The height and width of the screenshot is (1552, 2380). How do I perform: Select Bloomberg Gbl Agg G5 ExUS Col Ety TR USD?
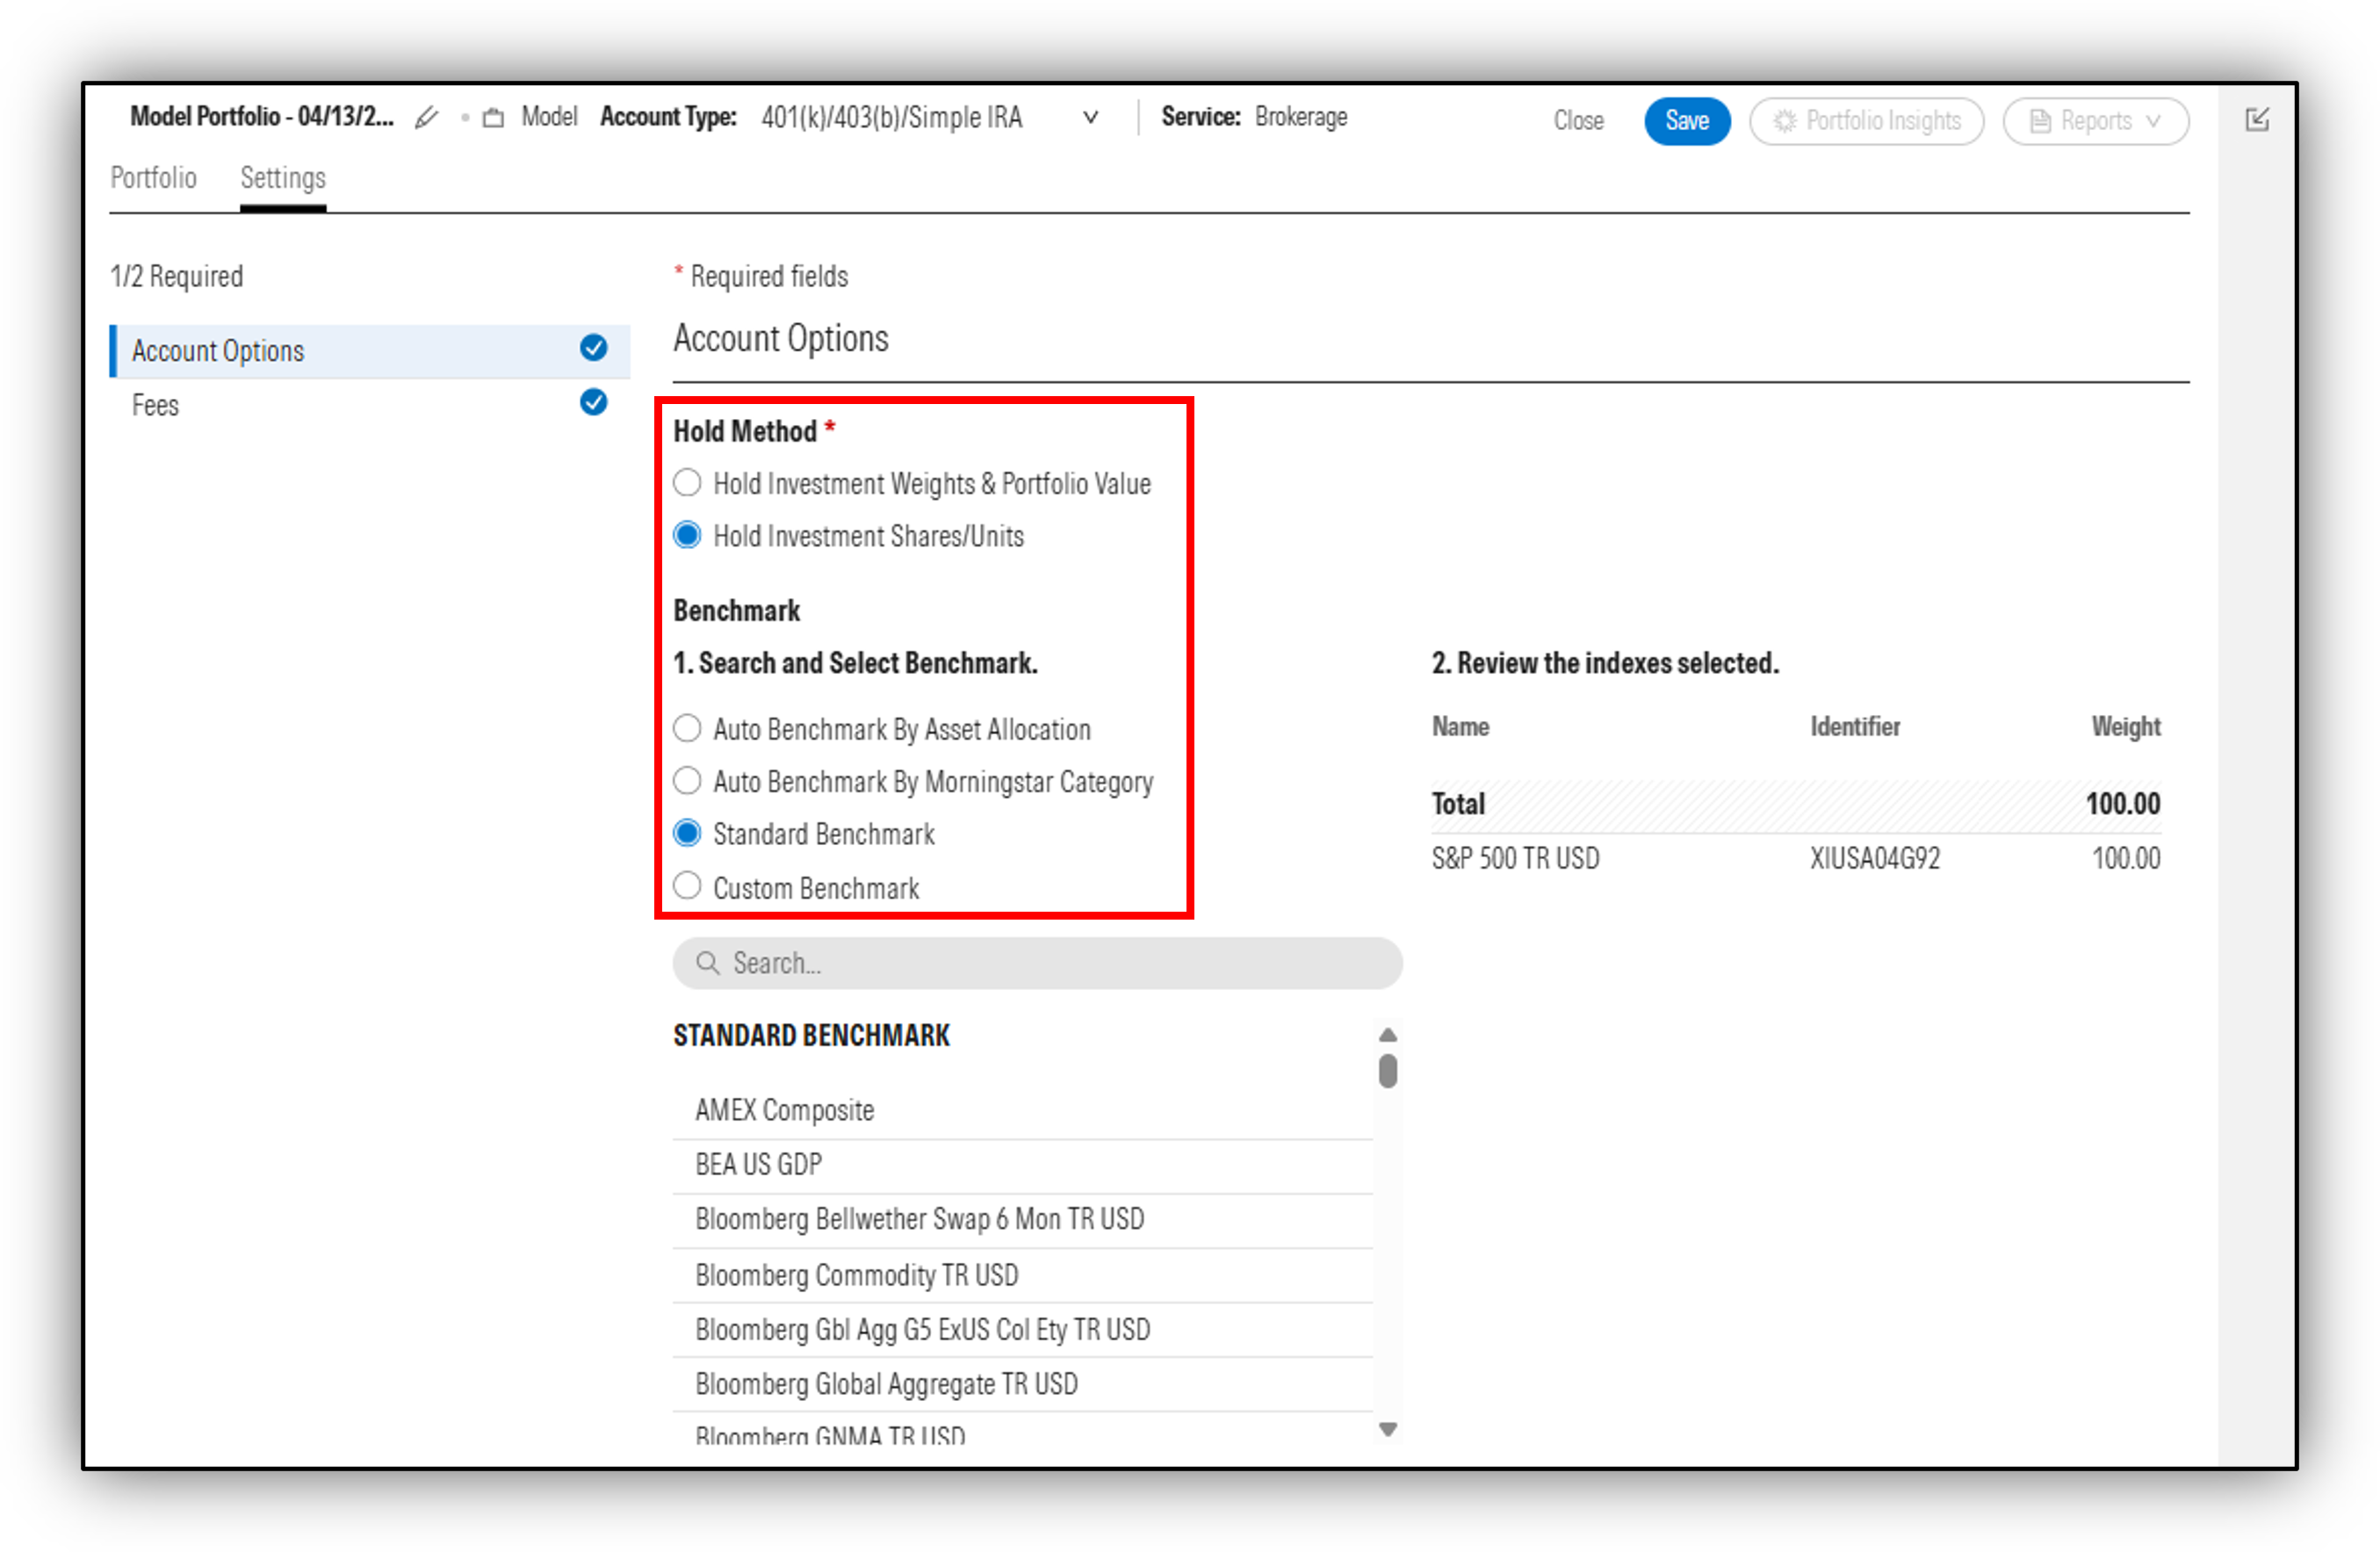[x=1022, y=1330]
